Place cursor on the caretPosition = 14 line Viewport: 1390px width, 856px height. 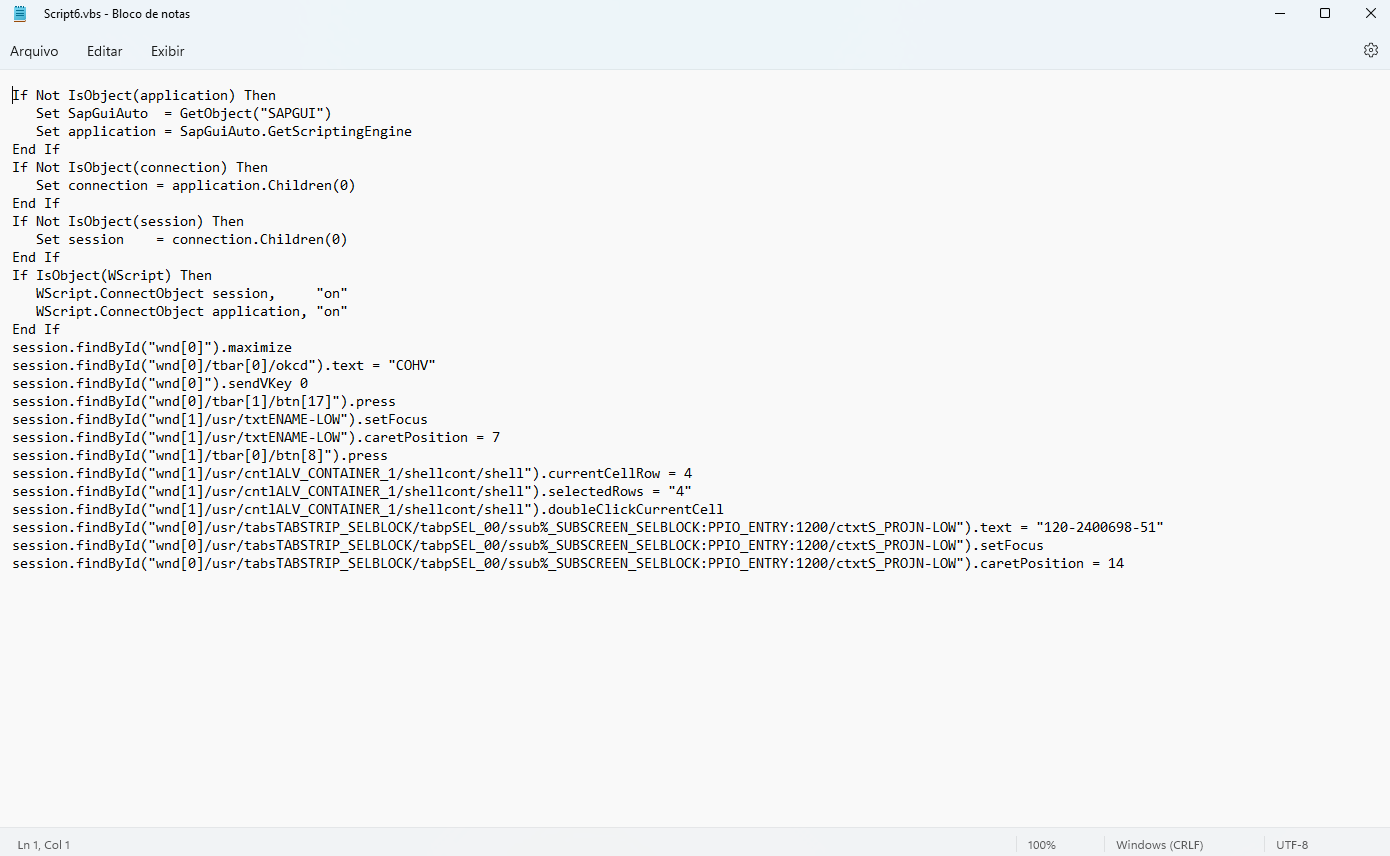pos(568,564)
